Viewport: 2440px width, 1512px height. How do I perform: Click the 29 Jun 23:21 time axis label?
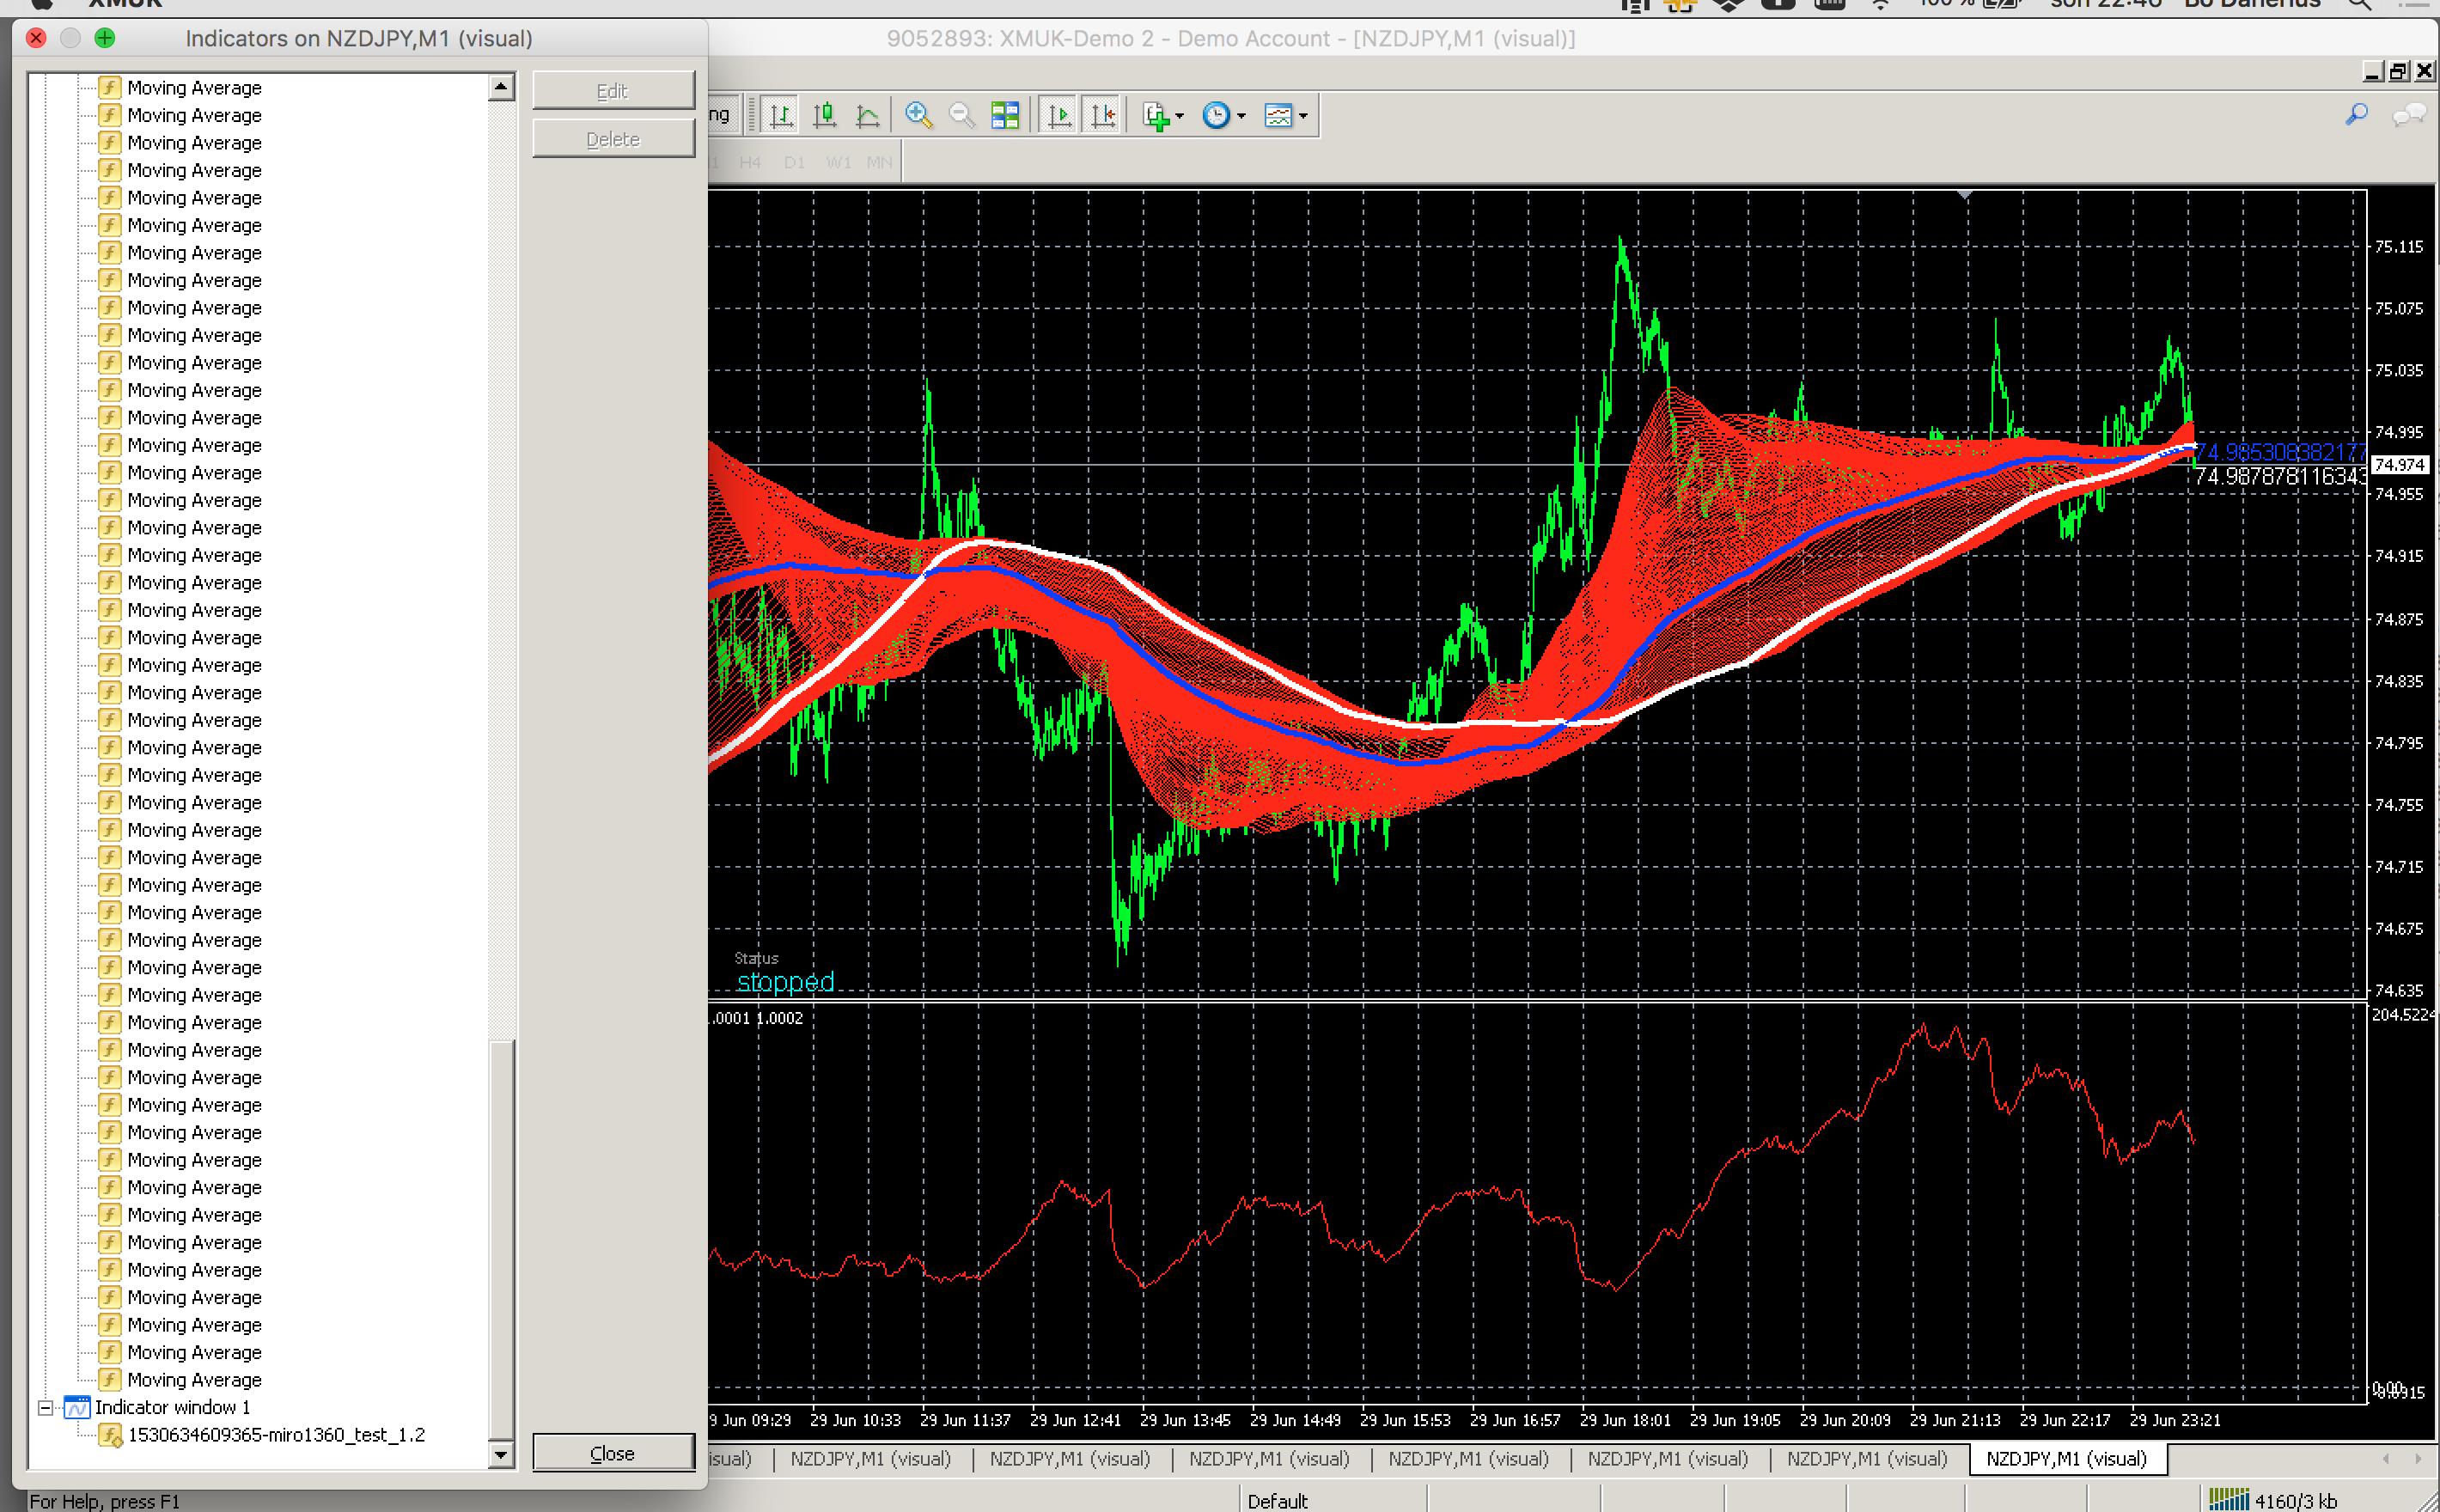(x=2174, y=1420)
